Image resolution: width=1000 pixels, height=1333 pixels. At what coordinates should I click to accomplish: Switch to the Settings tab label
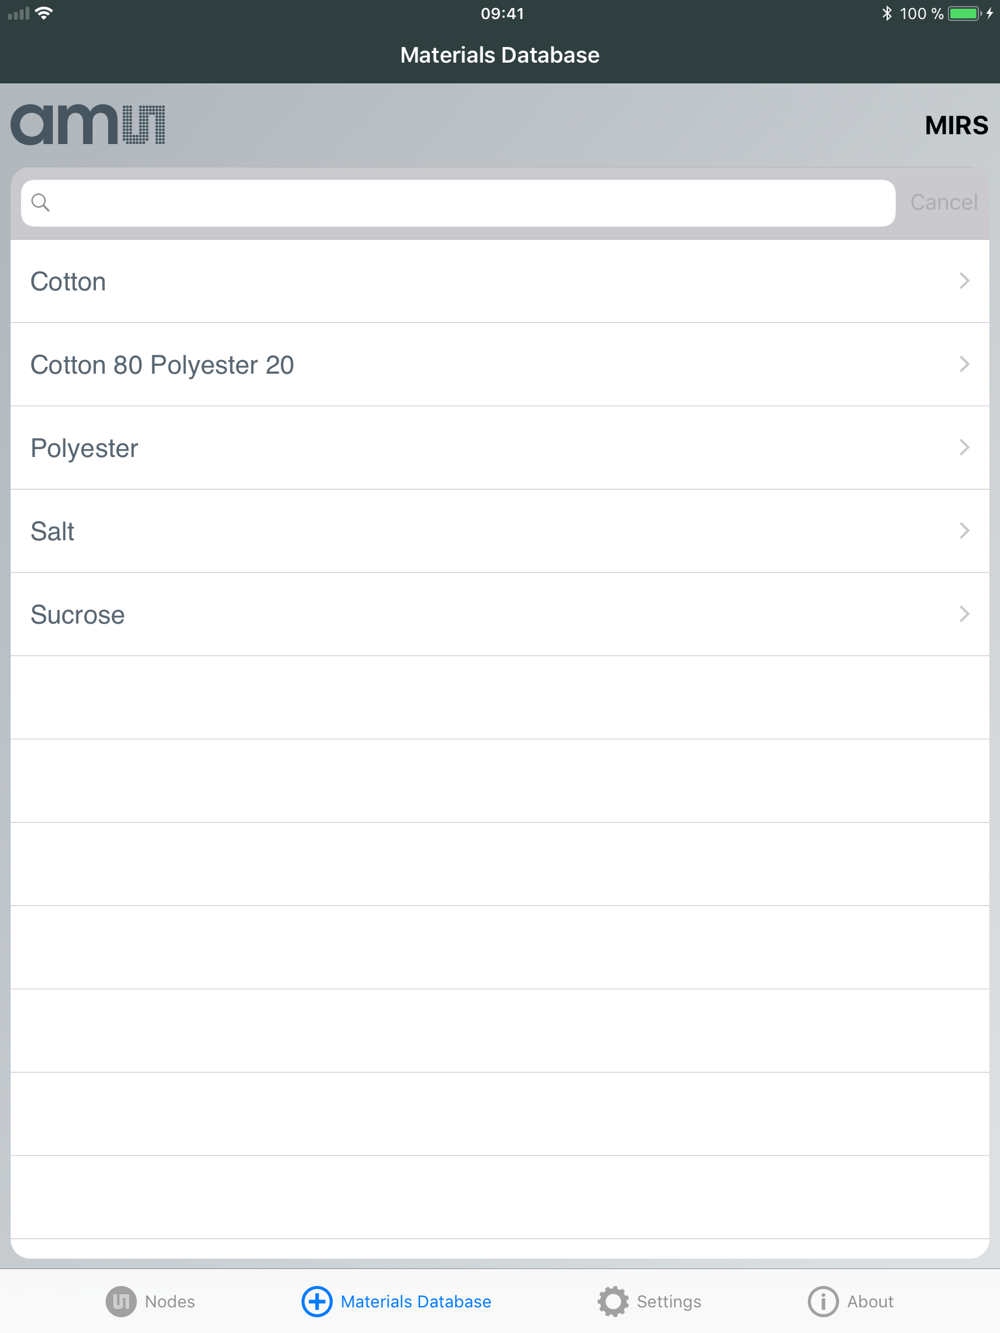click(669, 1301)
